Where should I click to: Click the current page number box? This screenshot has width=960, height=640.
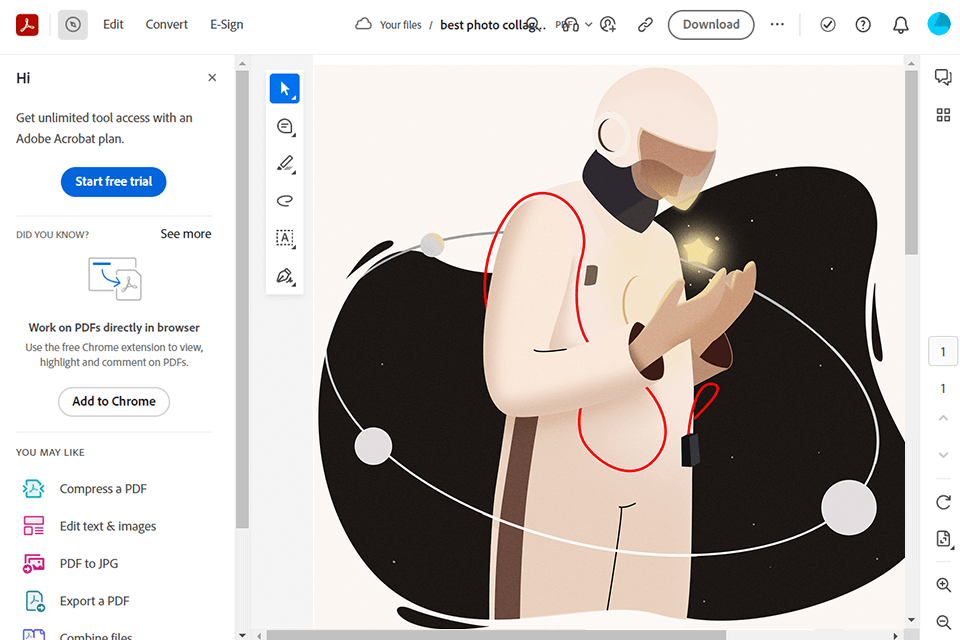(x=943, y=352)
